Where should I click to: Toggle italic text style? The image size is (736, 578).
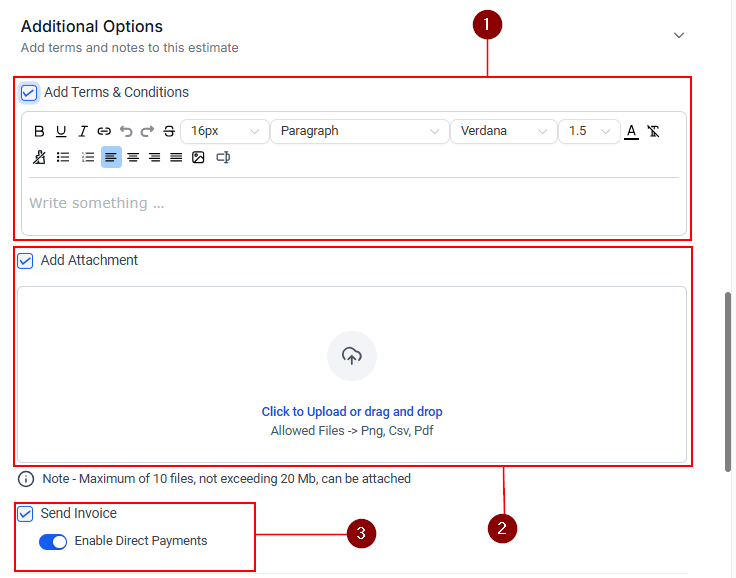[83, 131]
